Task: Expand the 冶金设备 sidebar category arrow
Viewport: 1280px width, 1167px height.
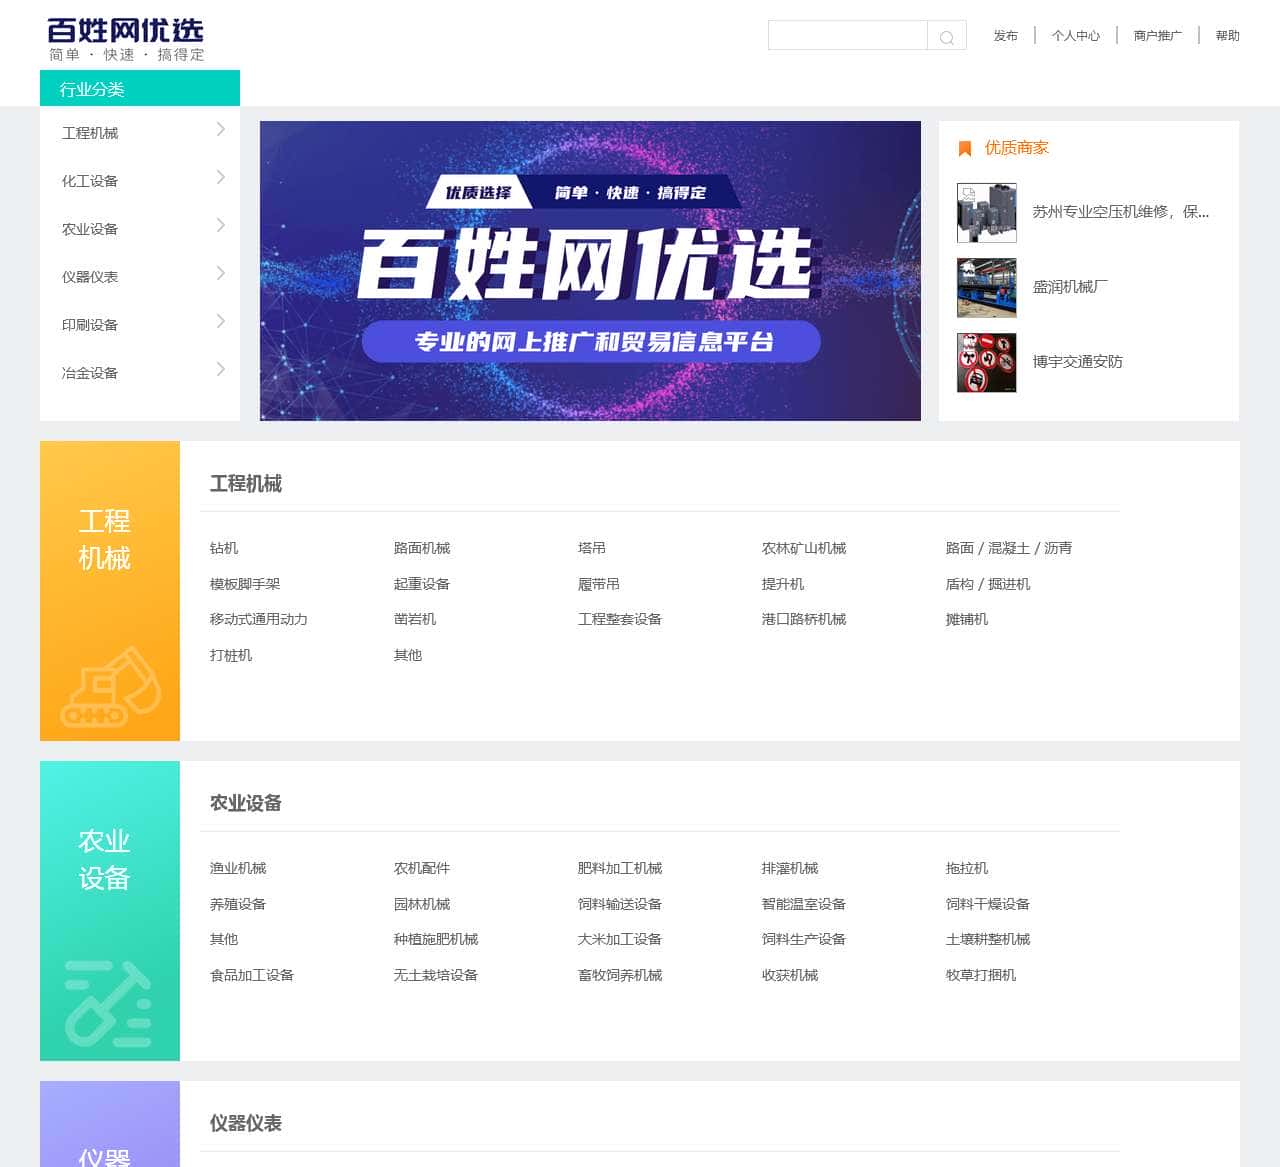Action: pyautogui.click(x=220, y=370)
